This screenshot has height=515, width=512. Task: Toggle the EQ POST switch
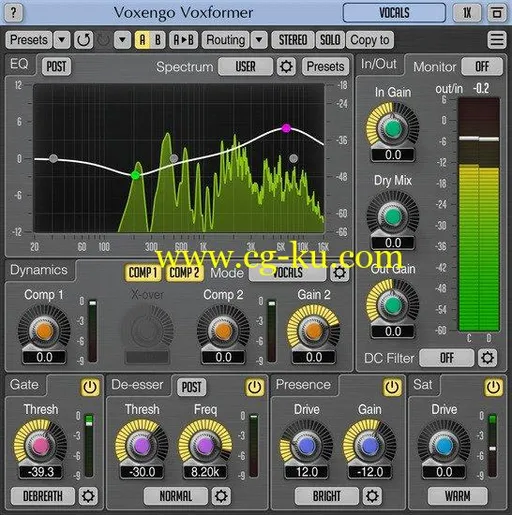coord(56,66)
